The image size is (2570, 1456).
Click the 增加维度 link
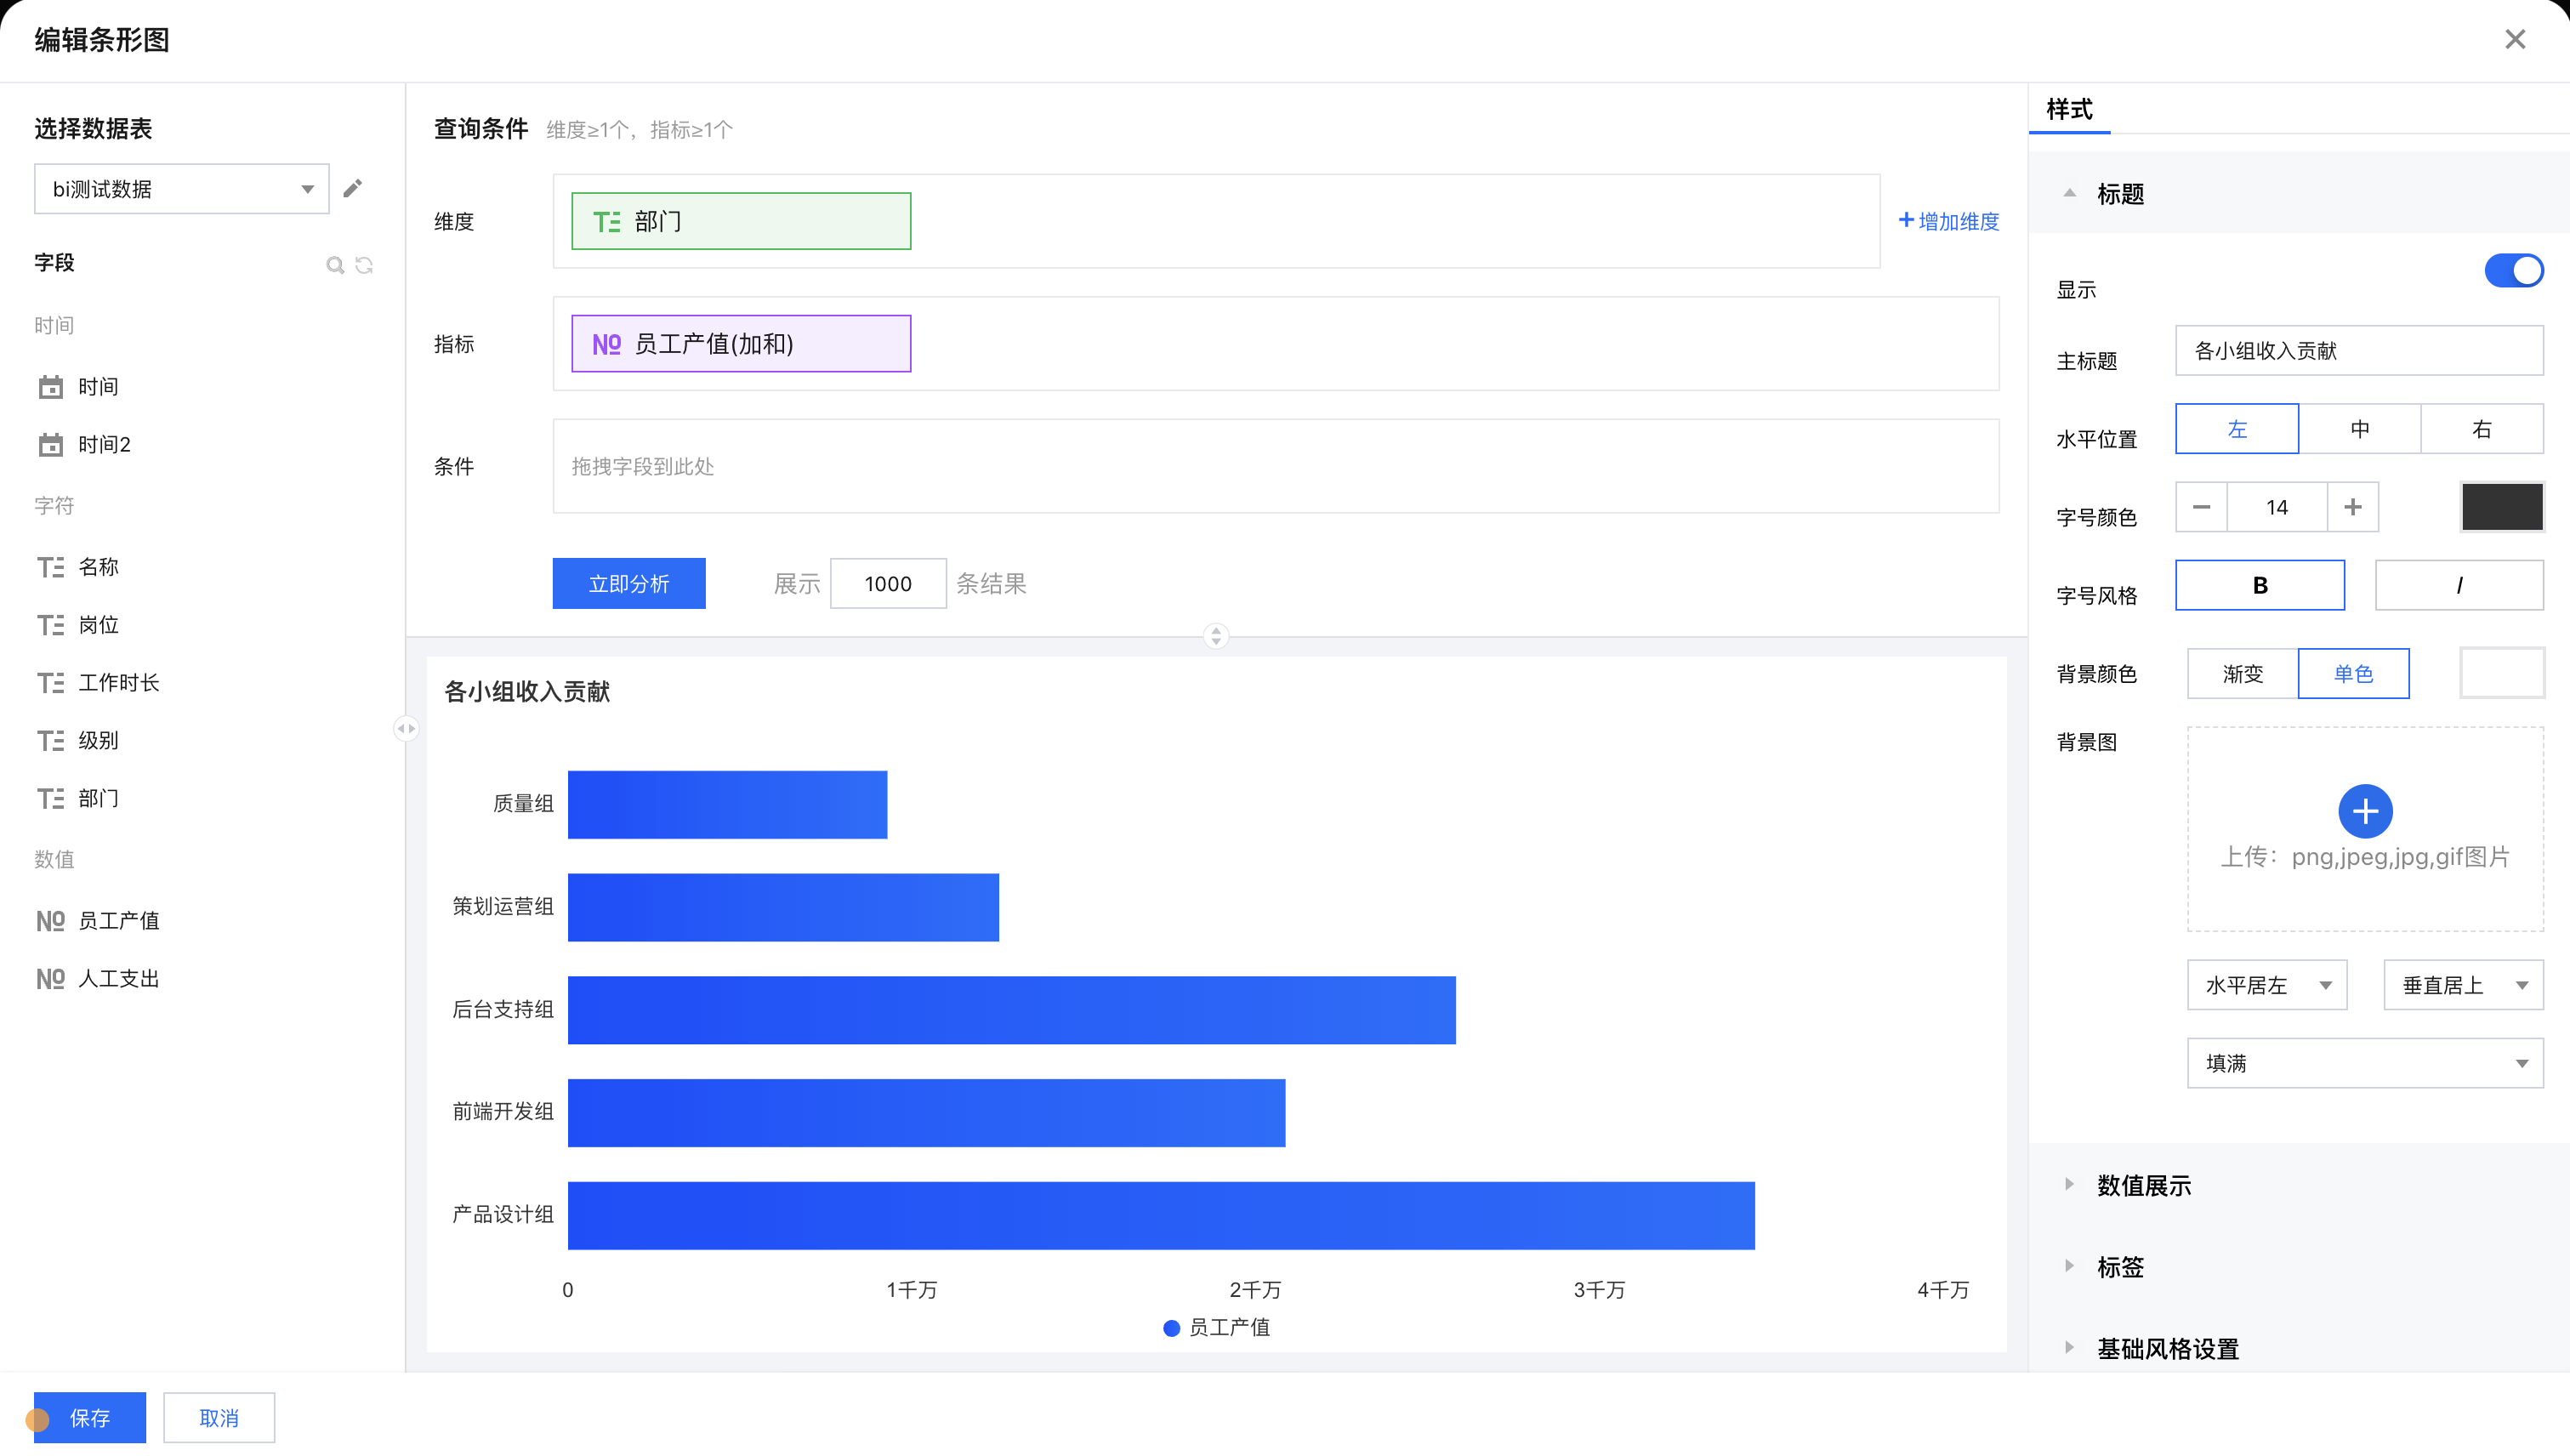coord(1948,221)
